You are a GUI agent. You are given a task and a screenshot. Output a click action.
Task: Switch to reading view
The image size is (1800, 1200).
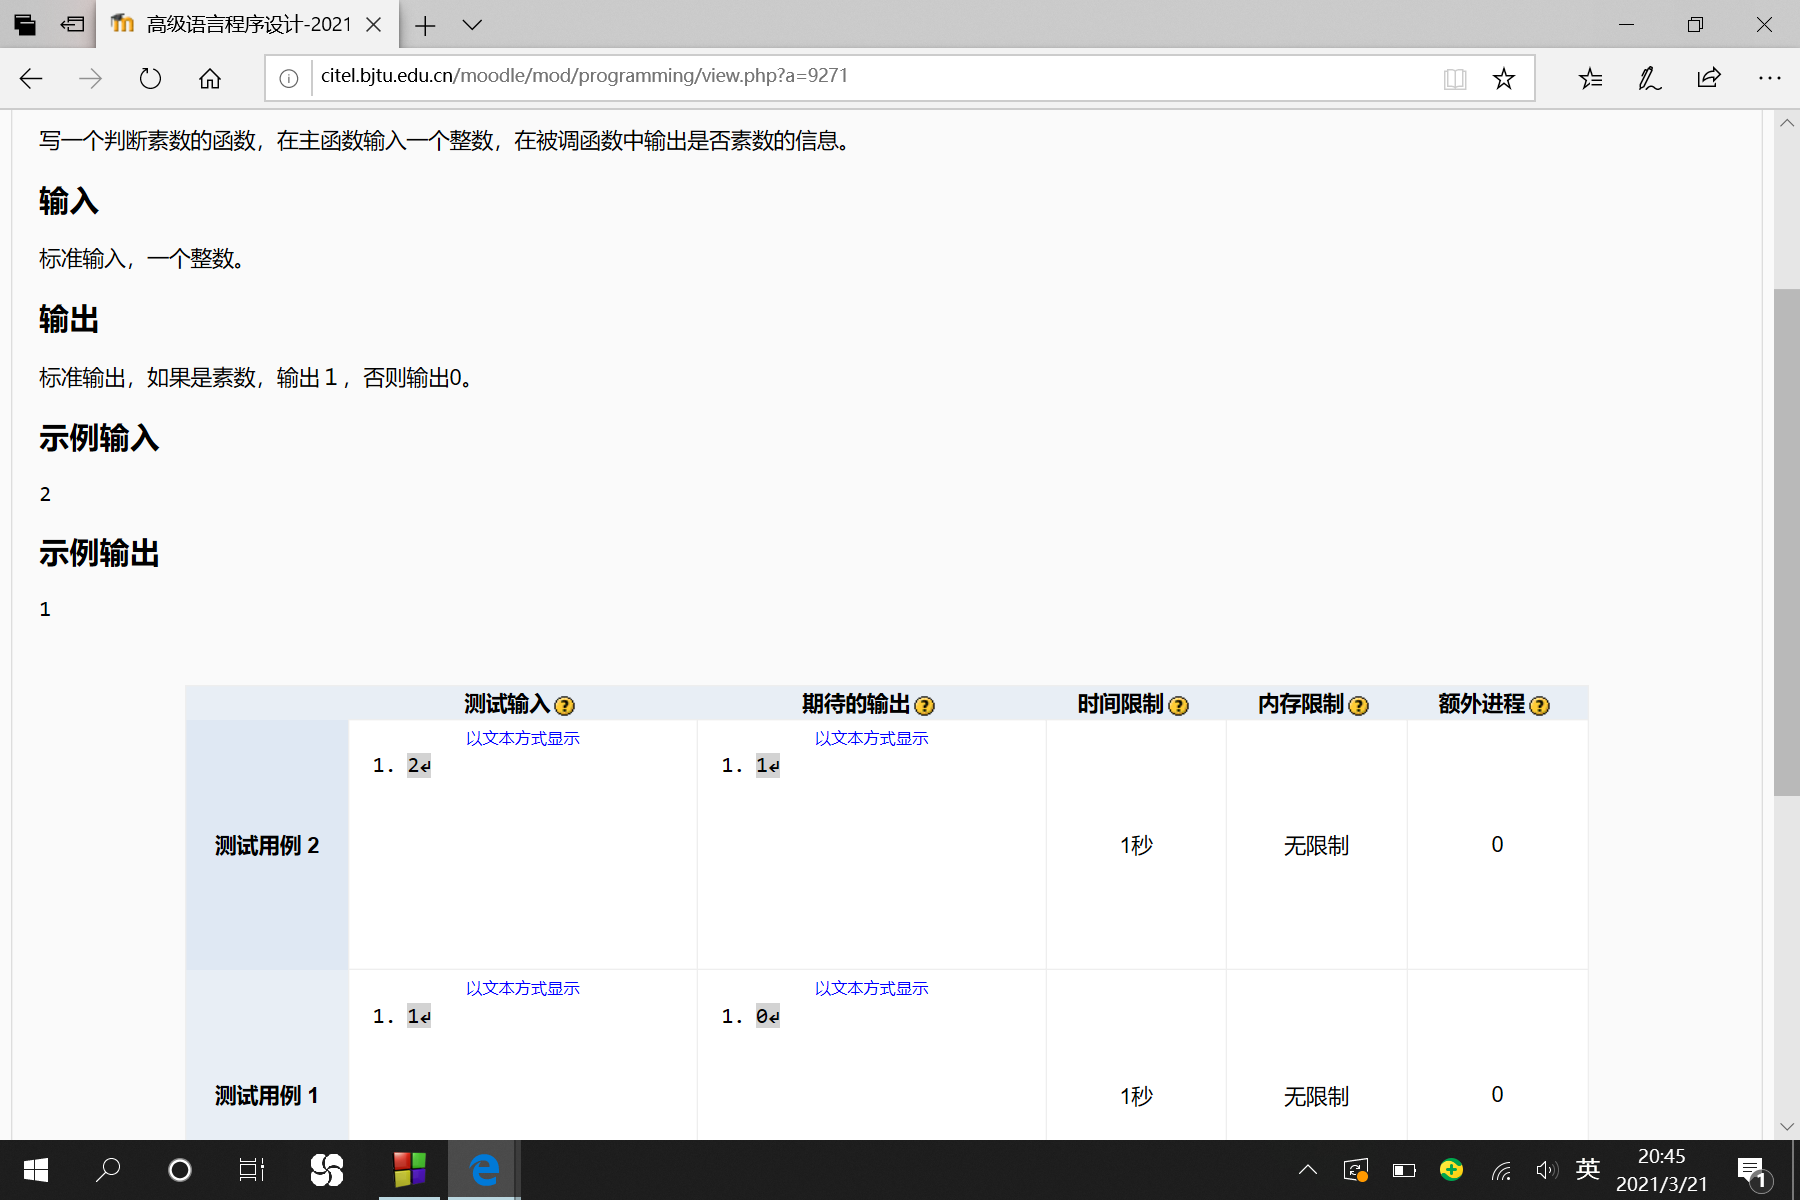point(1455,79)
